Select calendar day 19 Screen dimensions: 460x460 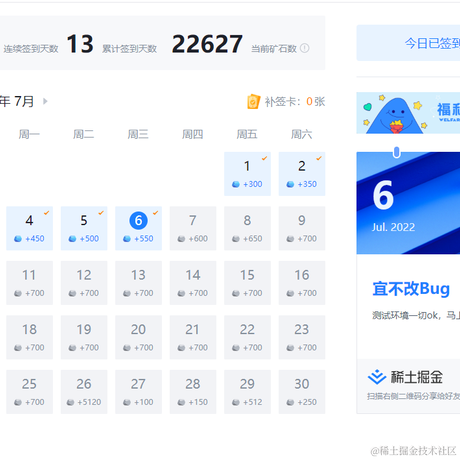pos(84,337)
